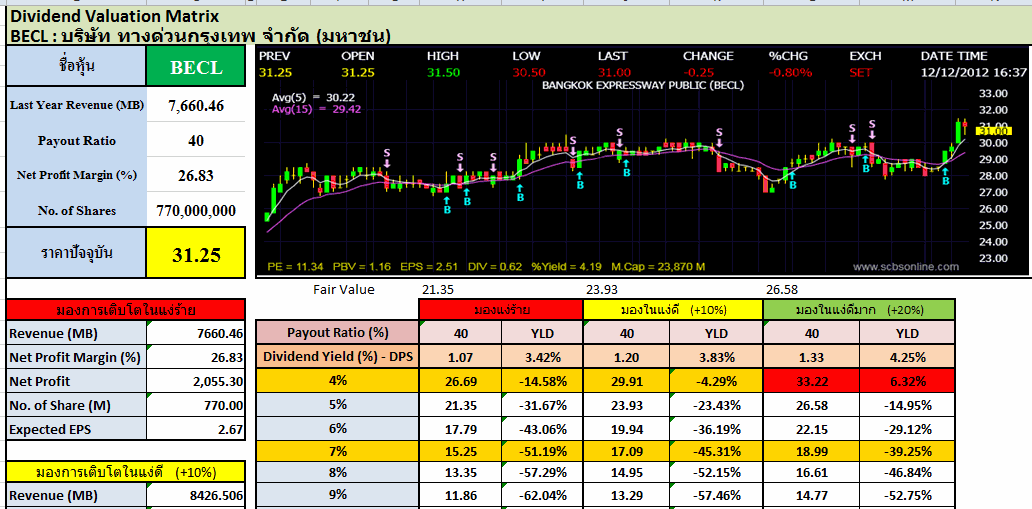
Task: Select the price 29.91 in the 4% row
Action: [626, 381]
